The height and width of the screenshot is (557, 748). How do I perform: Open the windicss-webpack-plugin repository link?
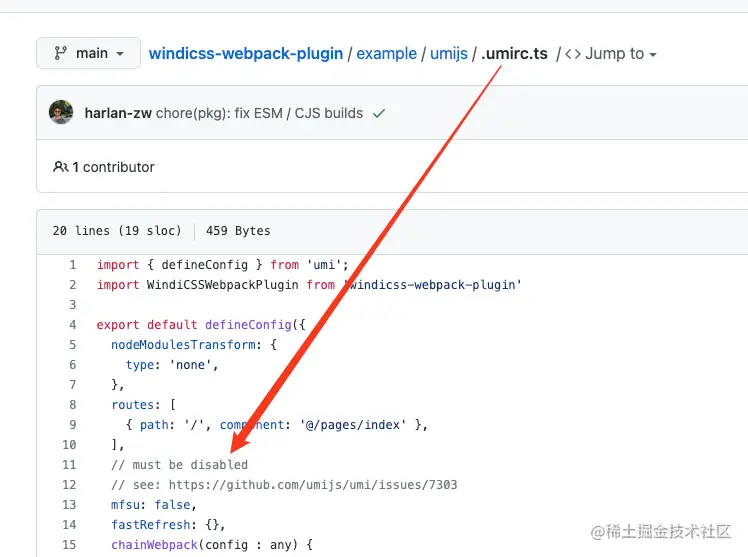click(246, 53)
